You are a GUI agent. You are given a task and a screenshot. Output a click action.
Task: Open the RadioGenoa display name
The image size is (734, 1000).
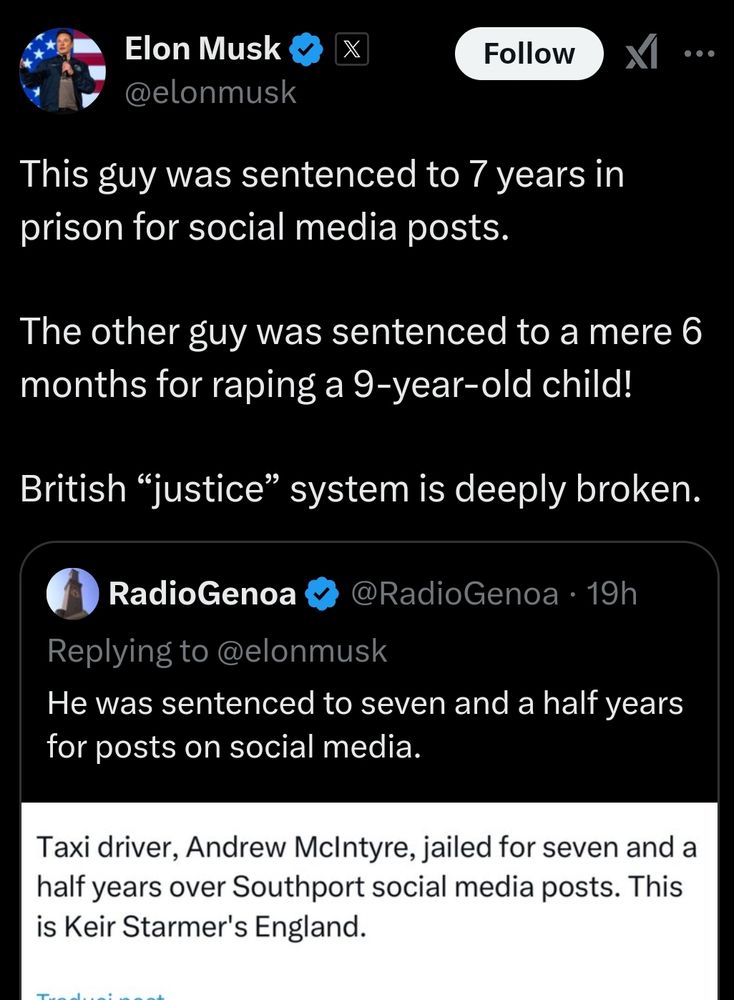point(202,594)
